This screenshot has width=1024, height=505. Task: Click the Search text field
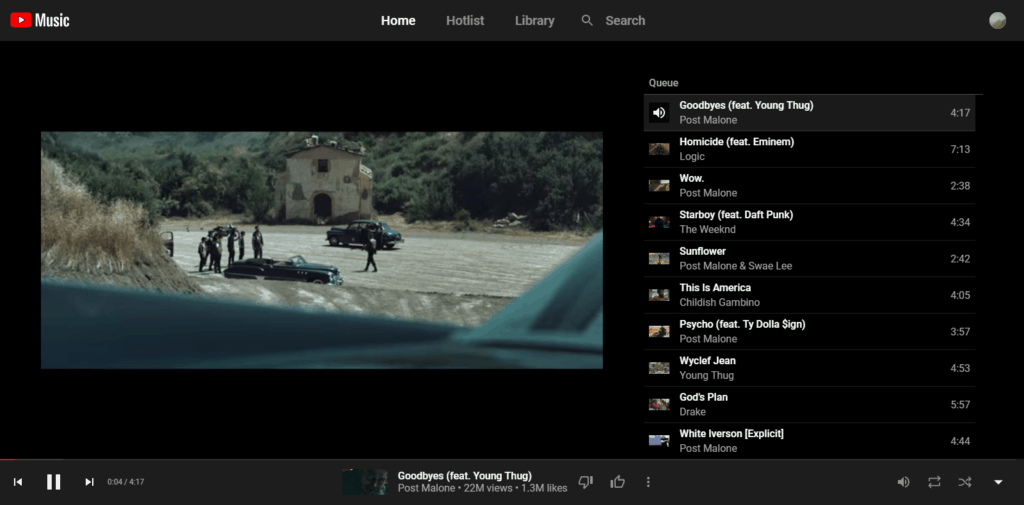(625, 20)
